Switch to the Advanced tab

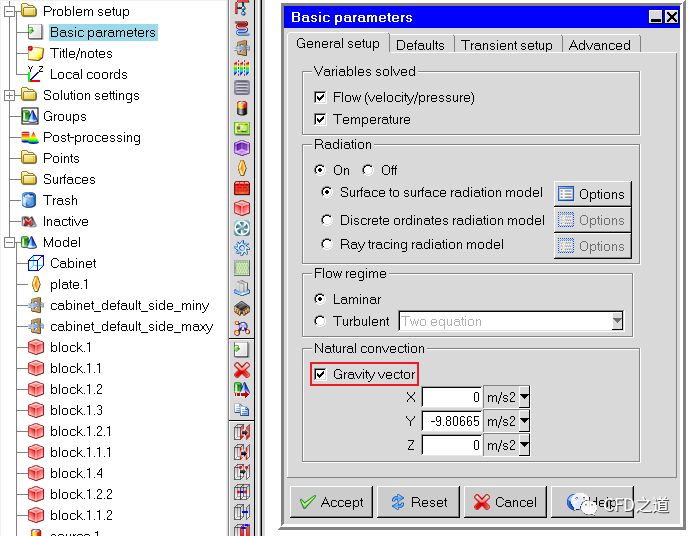coord(599,45)
